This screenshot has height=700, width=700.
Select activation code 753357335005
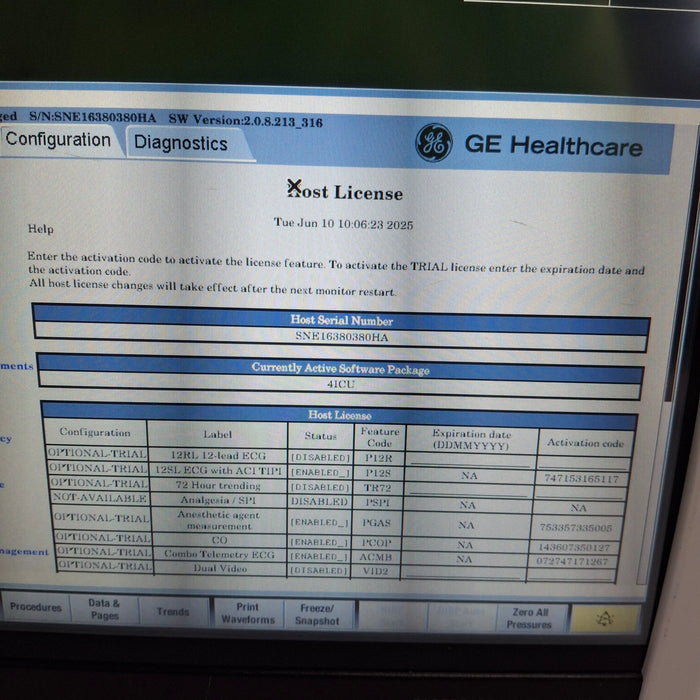[x=575, y=527]
